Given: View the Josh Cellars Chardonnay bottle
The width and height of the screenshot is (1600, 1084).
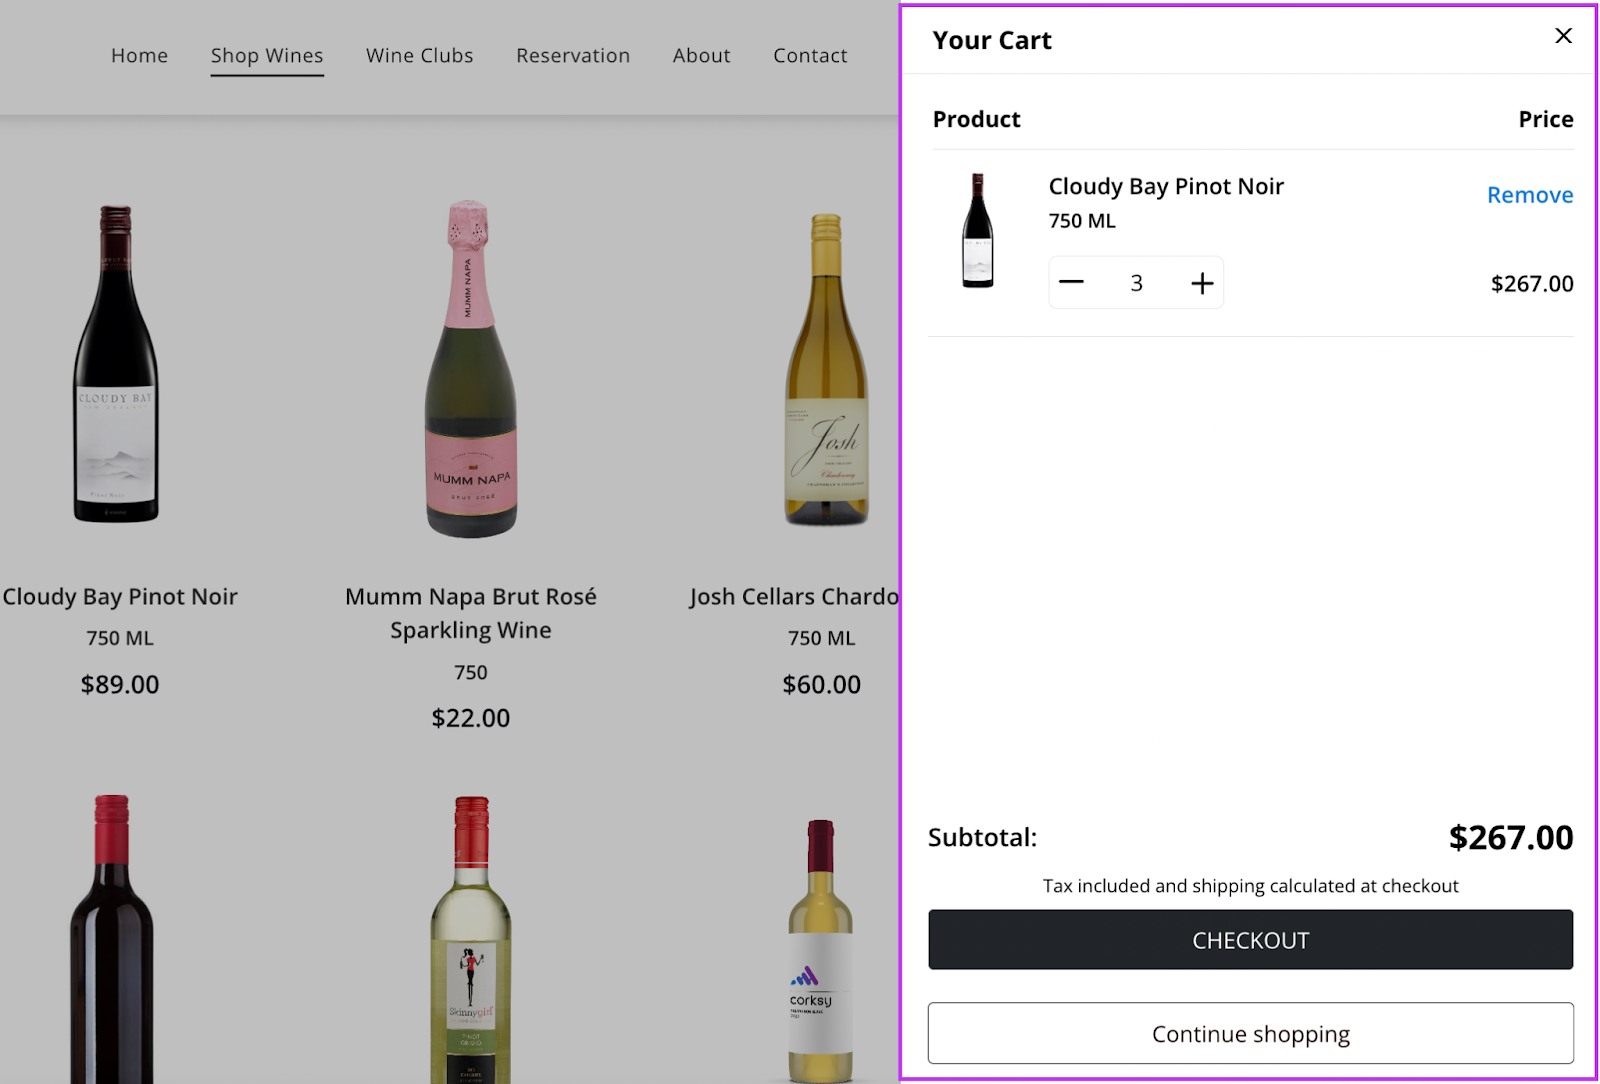Looking at the screenshot, I should pyautogui.click(x=826, y=369).
